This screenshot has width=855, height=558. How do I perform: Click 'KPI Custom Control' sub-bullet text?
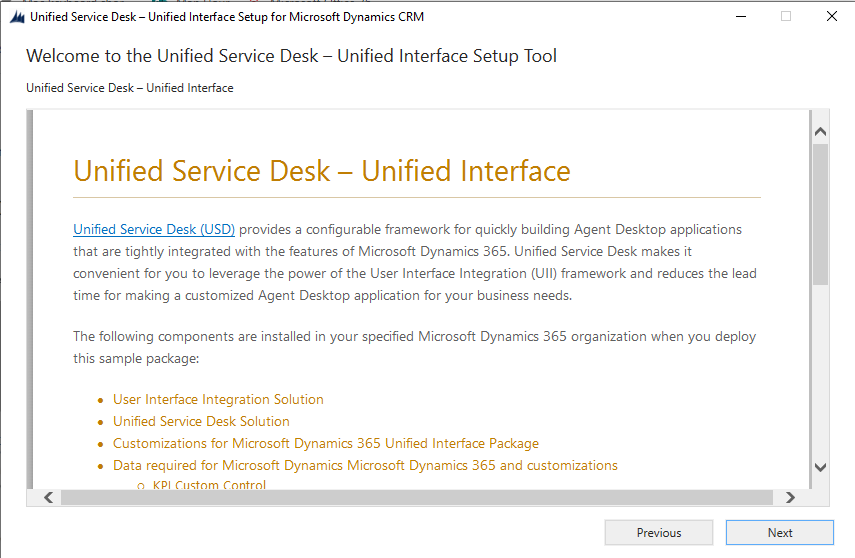coord(209,484)
